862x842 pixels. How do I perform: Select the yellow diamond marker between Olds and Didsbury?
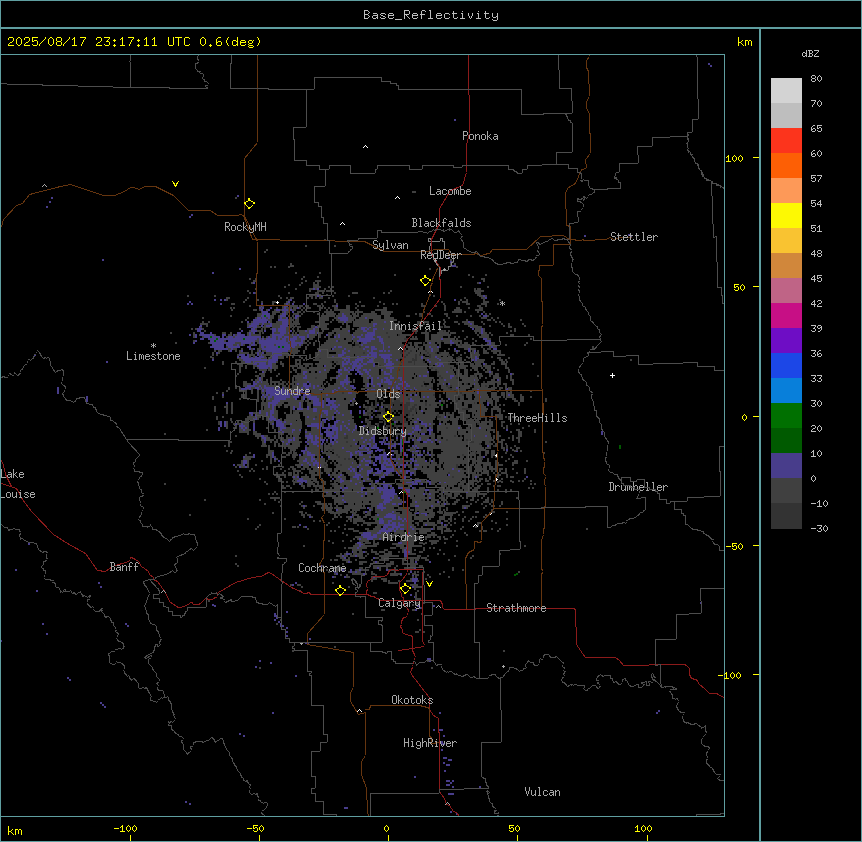(388, 417)
